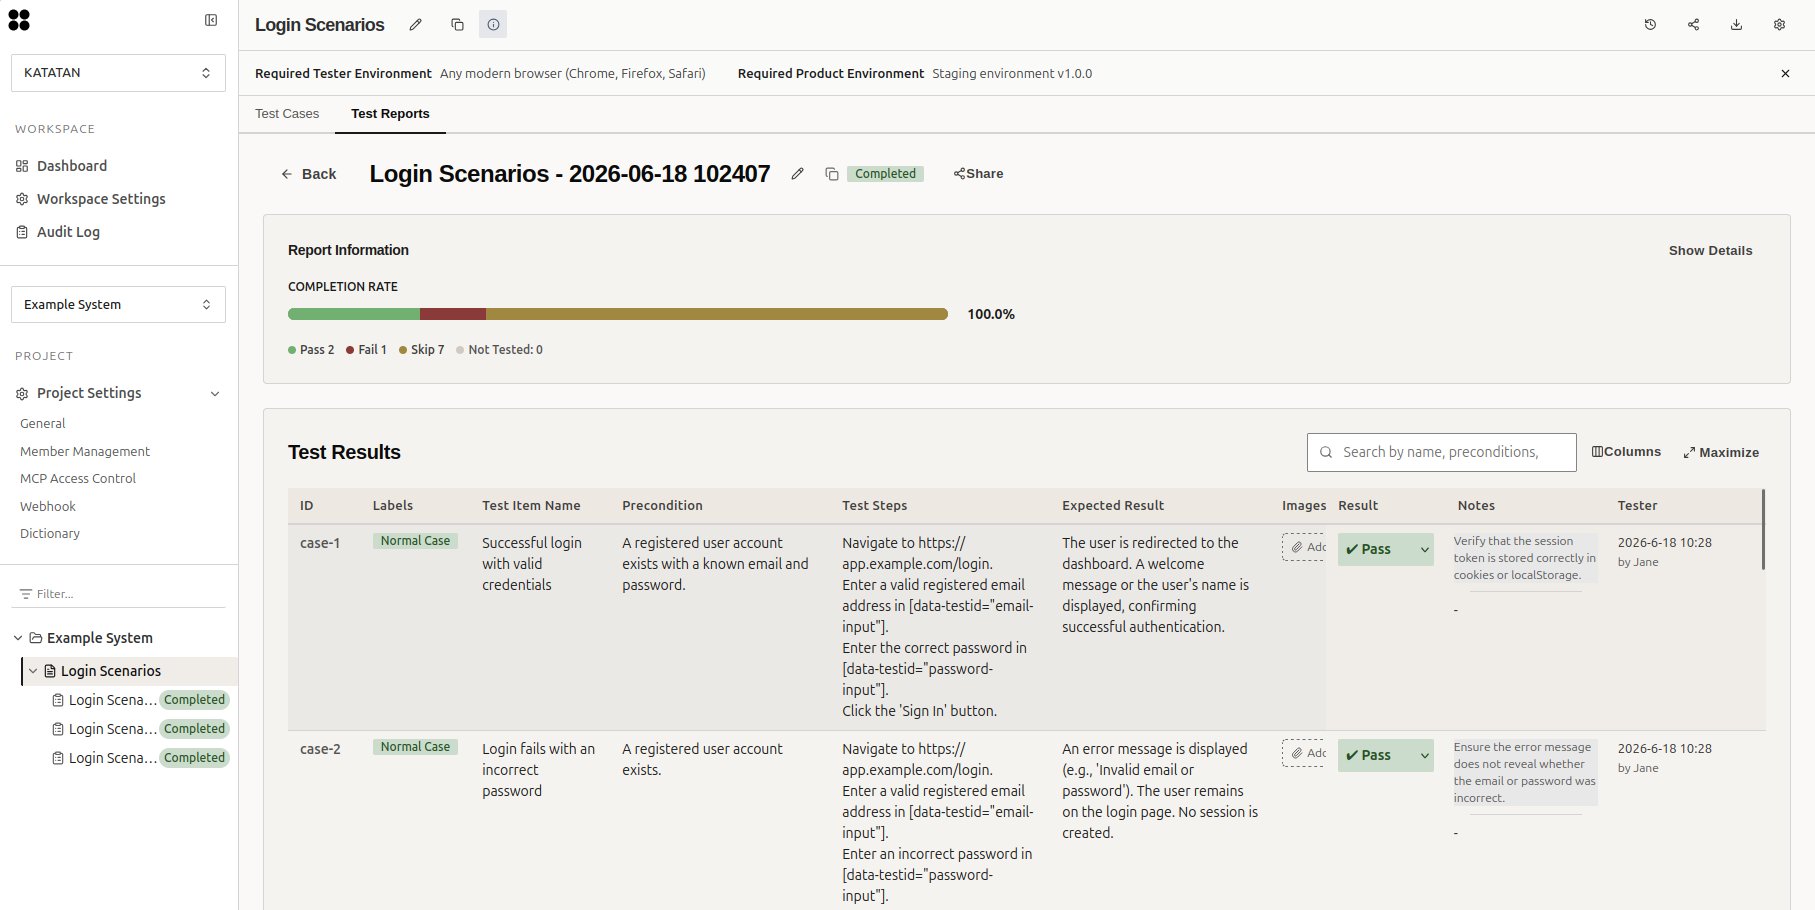Click the Test Item Name column header
The width and height of the screenshot is (1815, 910).
pyautogui.click(x=531, y=506)
